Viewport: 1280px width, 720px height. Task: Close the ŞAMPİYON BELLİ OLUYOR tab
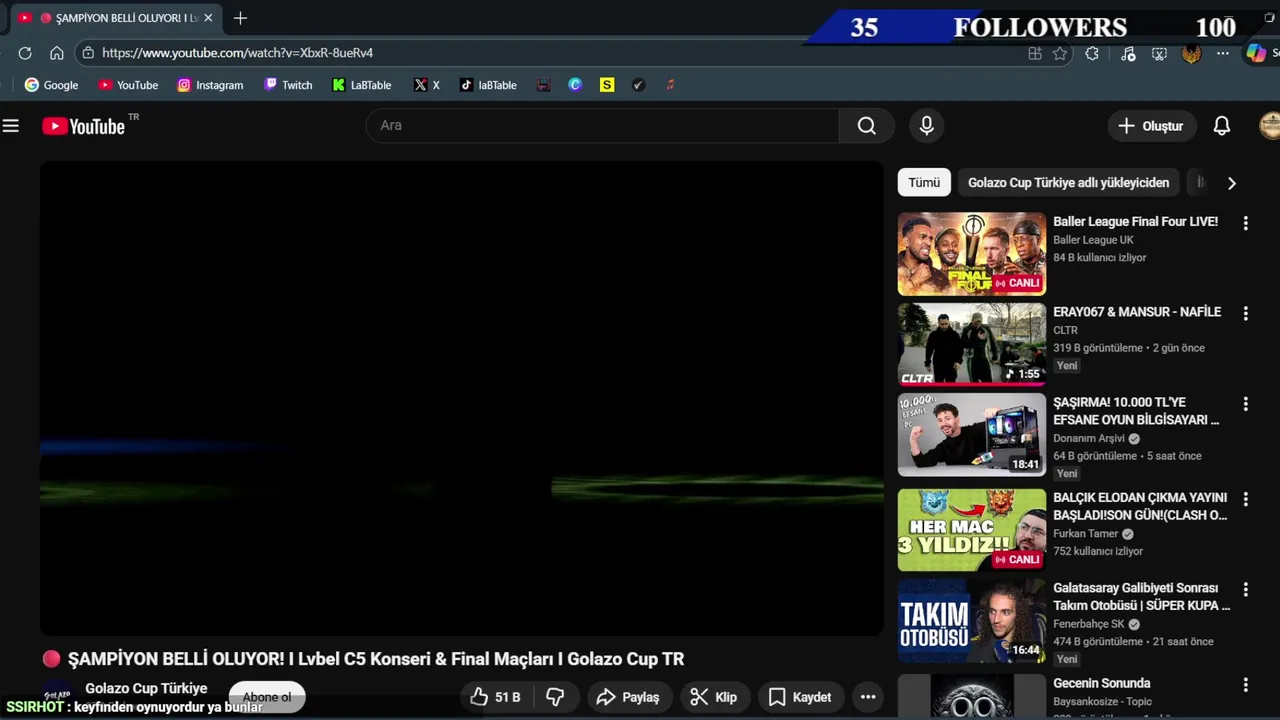click(x=208, y=18)
